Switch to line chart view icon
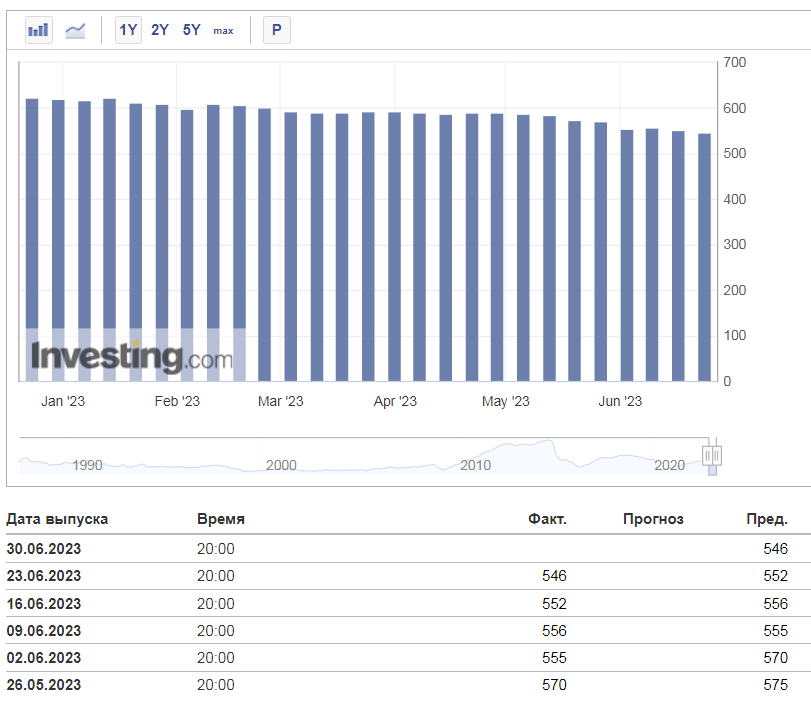This screenshot has height=702, width=811. click(76, 31)
